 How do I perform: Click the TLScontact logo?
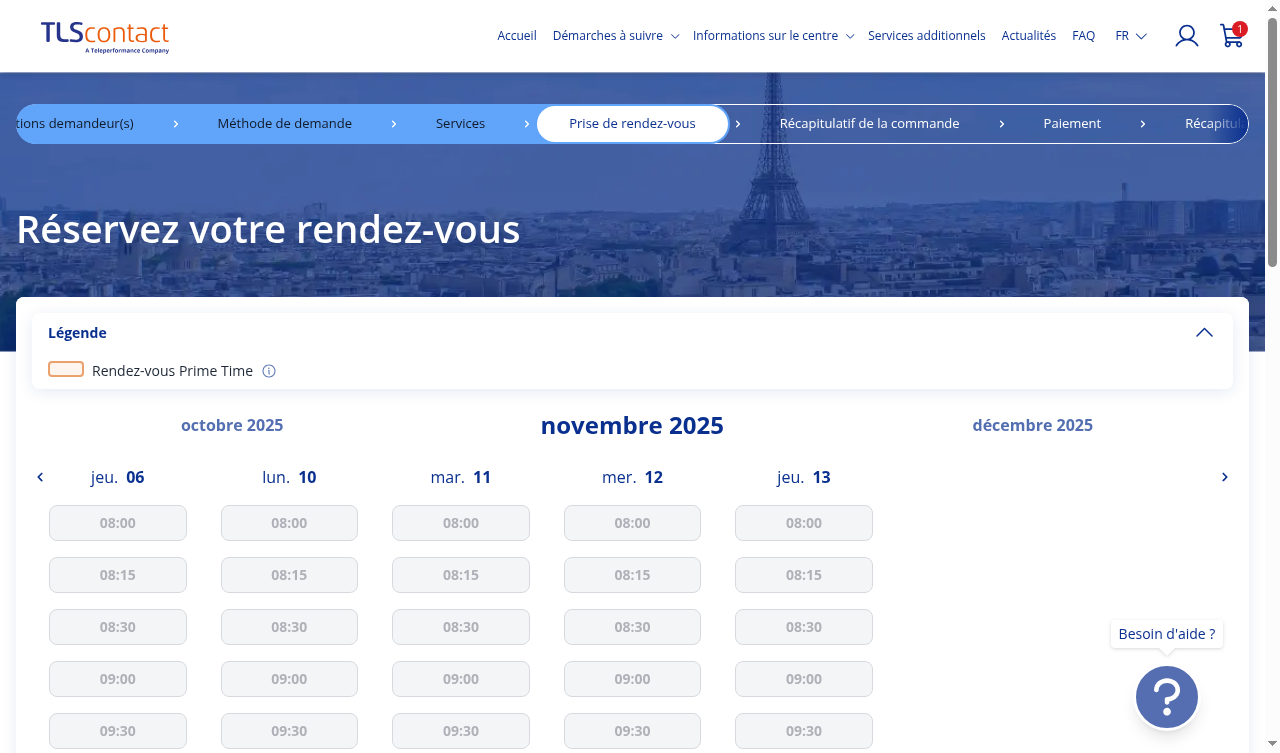coord(105,37)
